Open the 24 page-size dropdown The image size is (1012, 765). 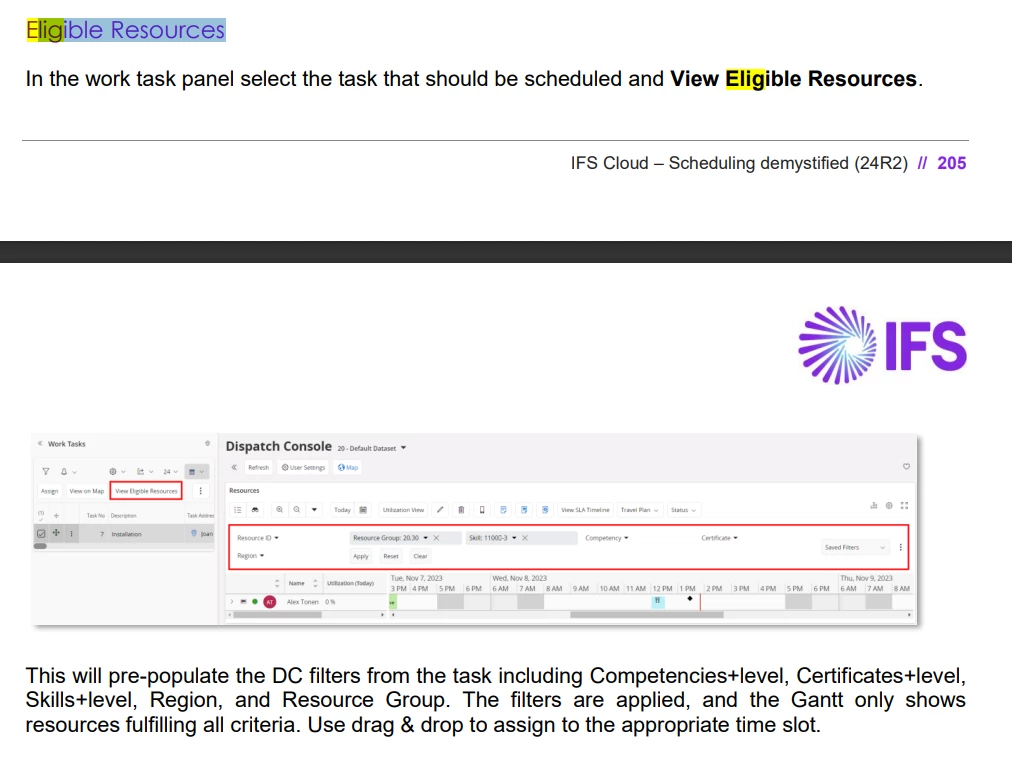[170, 471]
